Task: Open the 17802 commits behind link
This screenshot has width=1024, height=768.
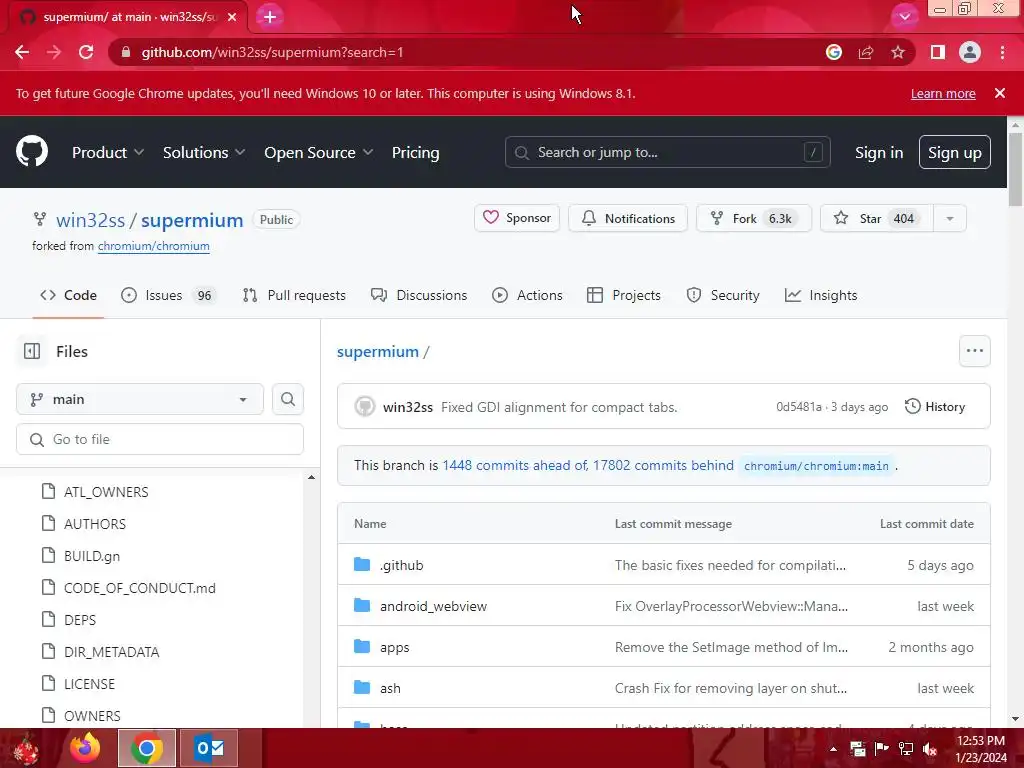Action: (664, 465)
